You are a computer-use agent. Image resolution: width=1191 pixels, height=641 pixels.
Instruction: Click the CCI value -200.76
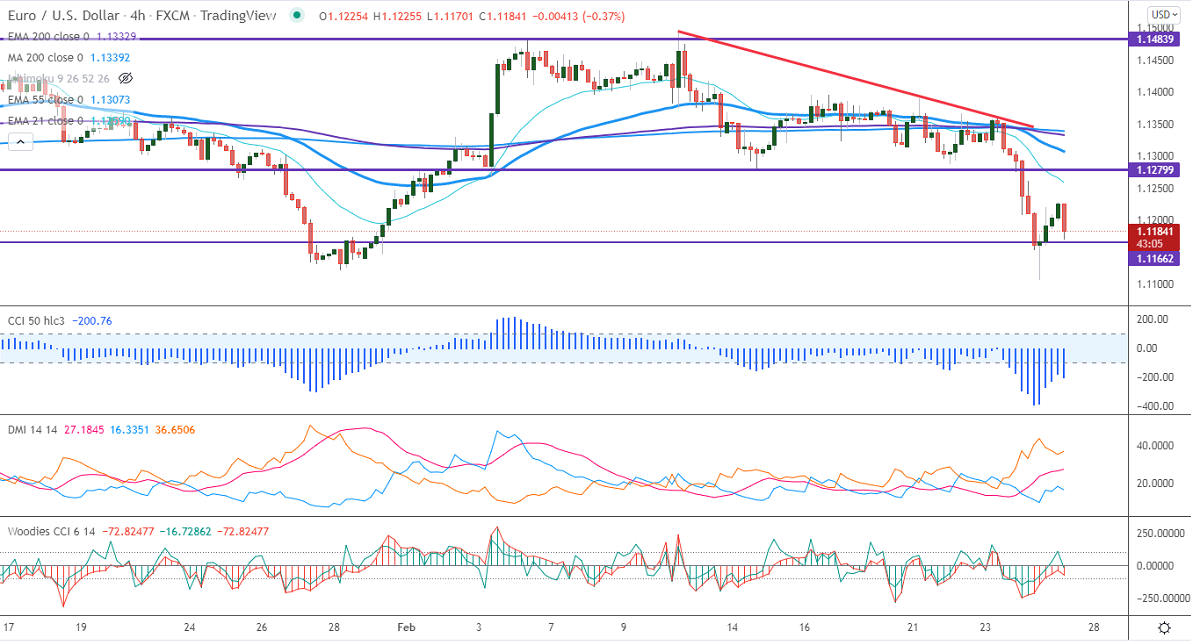(x=92, y=321)
